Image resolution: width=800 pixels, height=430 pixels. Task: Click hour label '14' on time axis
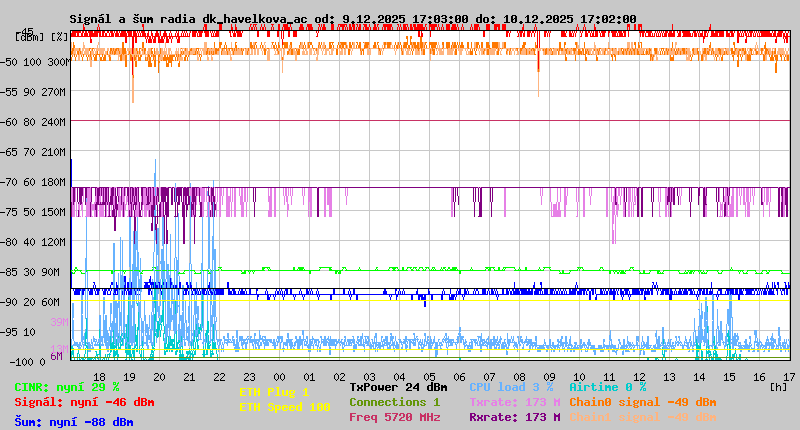[x=699, y=377]
